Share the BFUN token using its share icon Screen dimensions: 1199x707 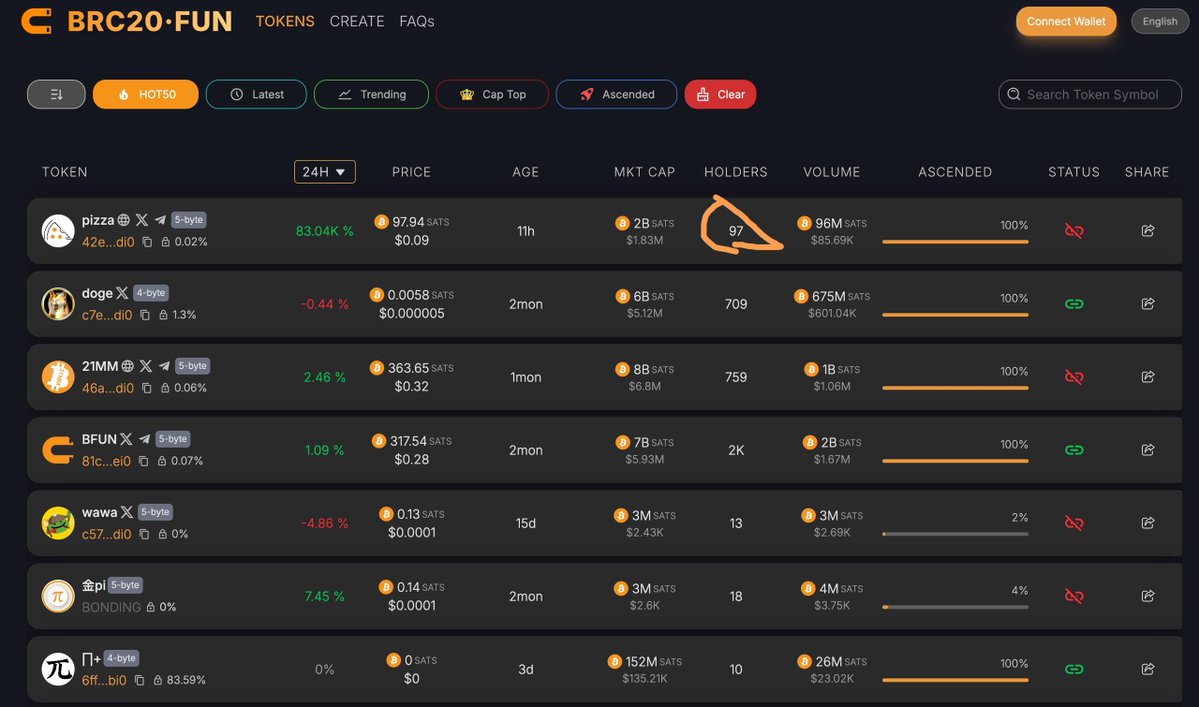[1148, 450]
